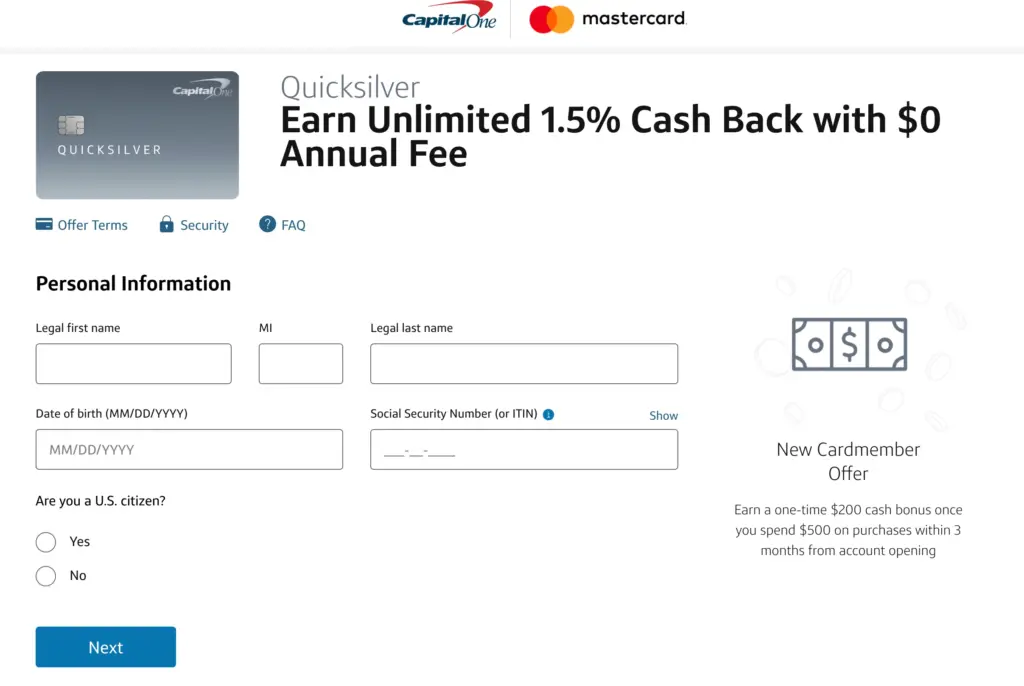Screen dimensions: 1024x686
Task: Open the Social Security Number info tooltip
Action: 549,413
